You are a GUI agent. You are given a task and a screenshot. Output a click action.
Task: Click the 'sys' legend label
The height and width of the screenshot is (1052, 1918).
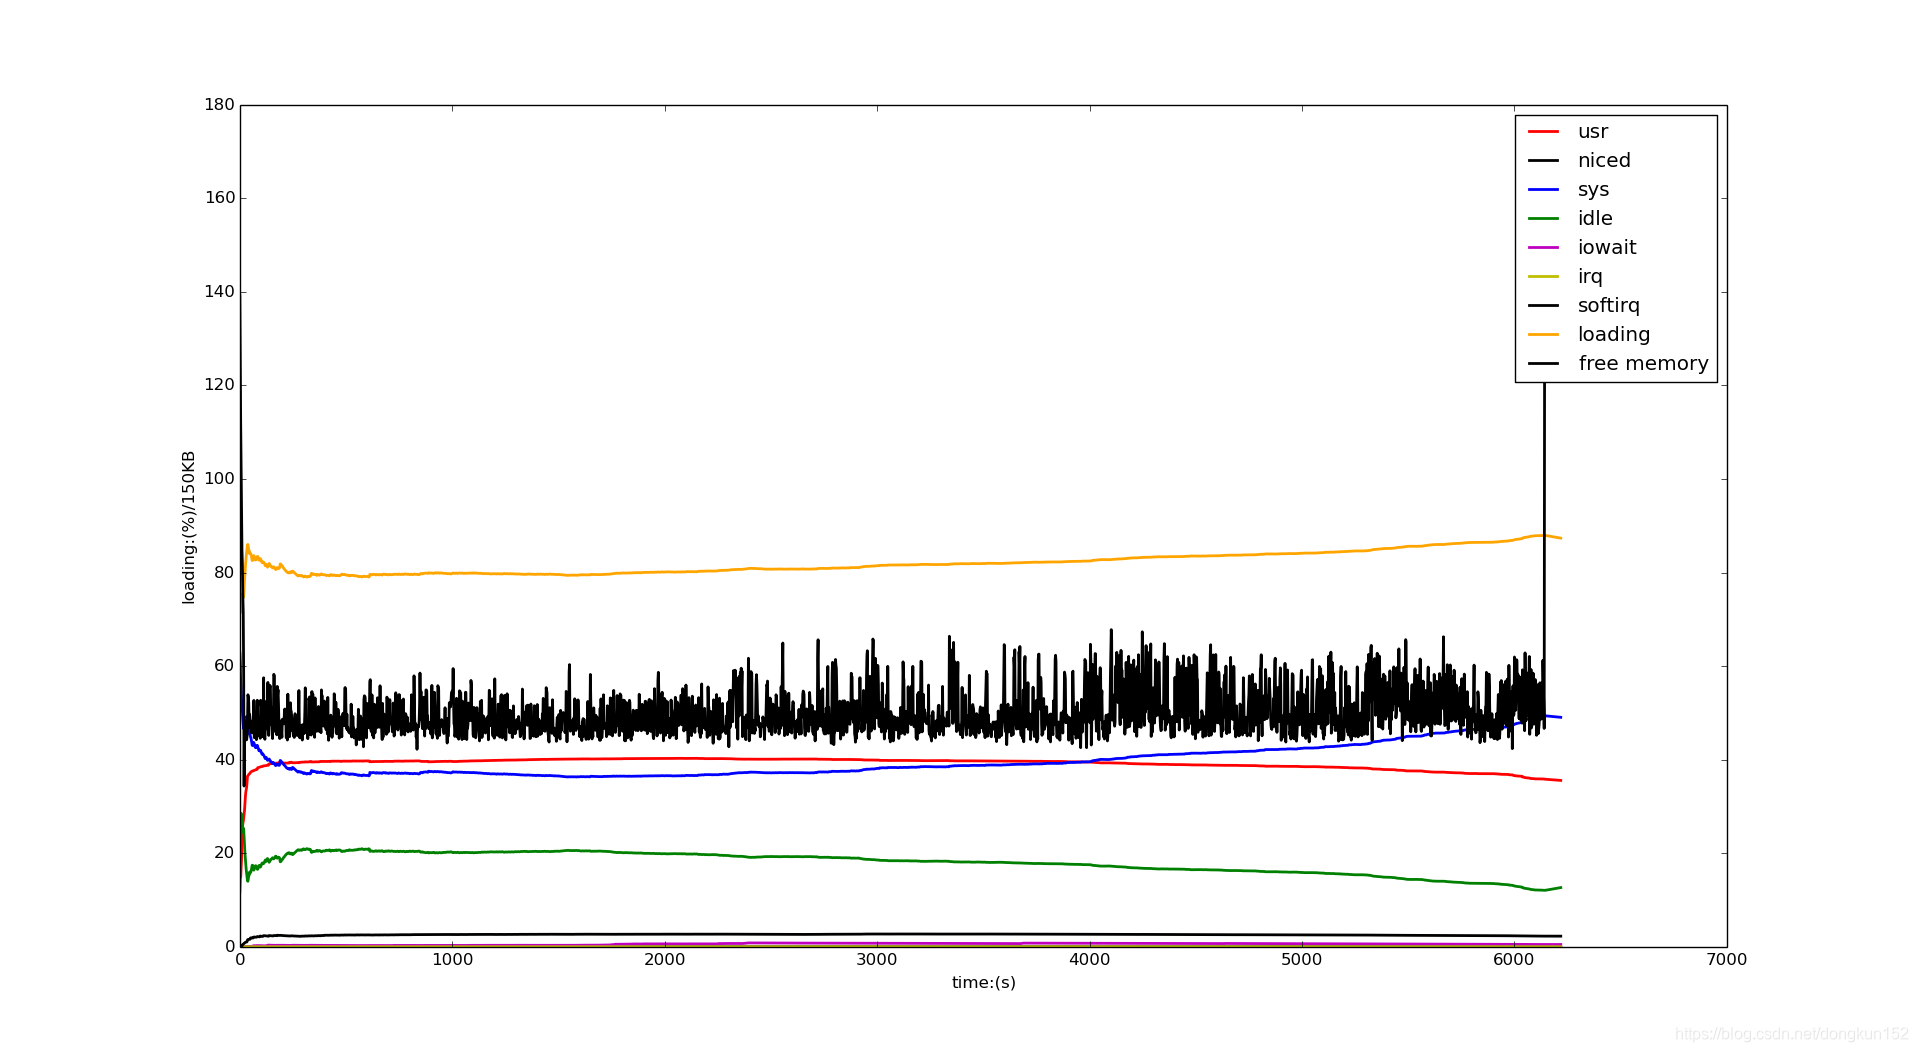click(x=1593, y=190)
